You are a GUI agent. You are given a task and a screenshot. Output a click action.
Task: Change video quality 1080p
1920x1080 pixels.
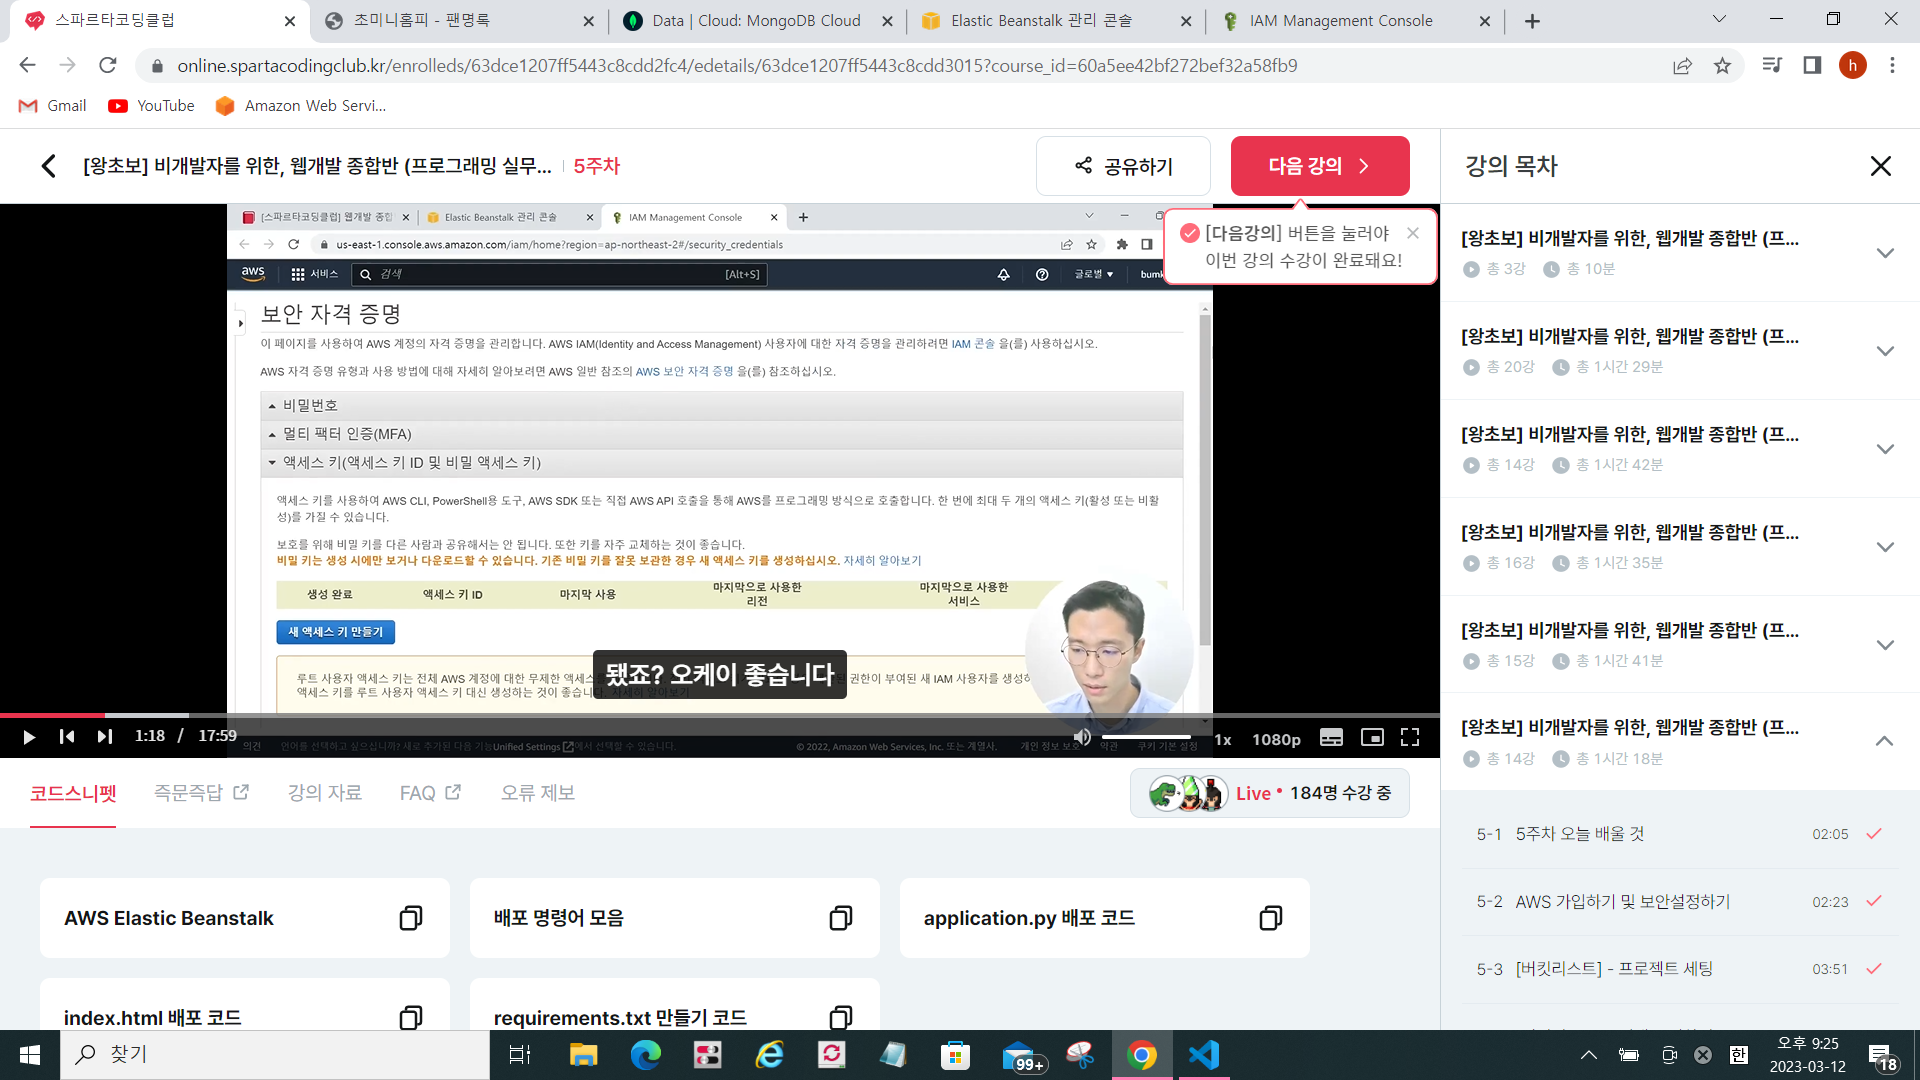[1276, 739]
